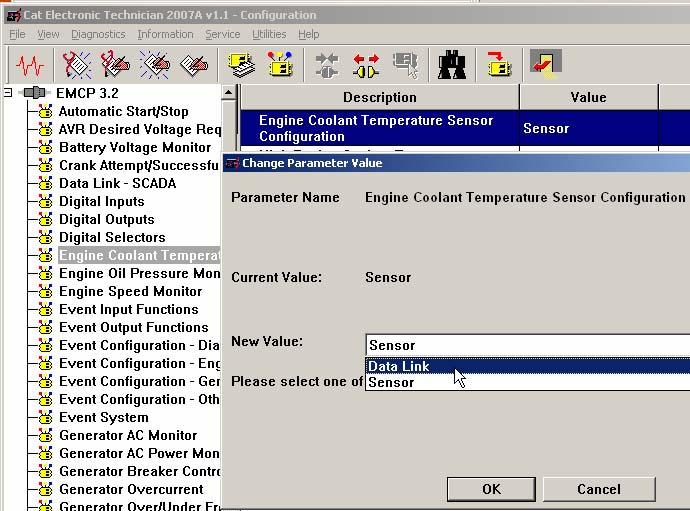Viewport: 690px width, 511px height.
Task: Click the Digital Inputs group icon
Action: 45,202
